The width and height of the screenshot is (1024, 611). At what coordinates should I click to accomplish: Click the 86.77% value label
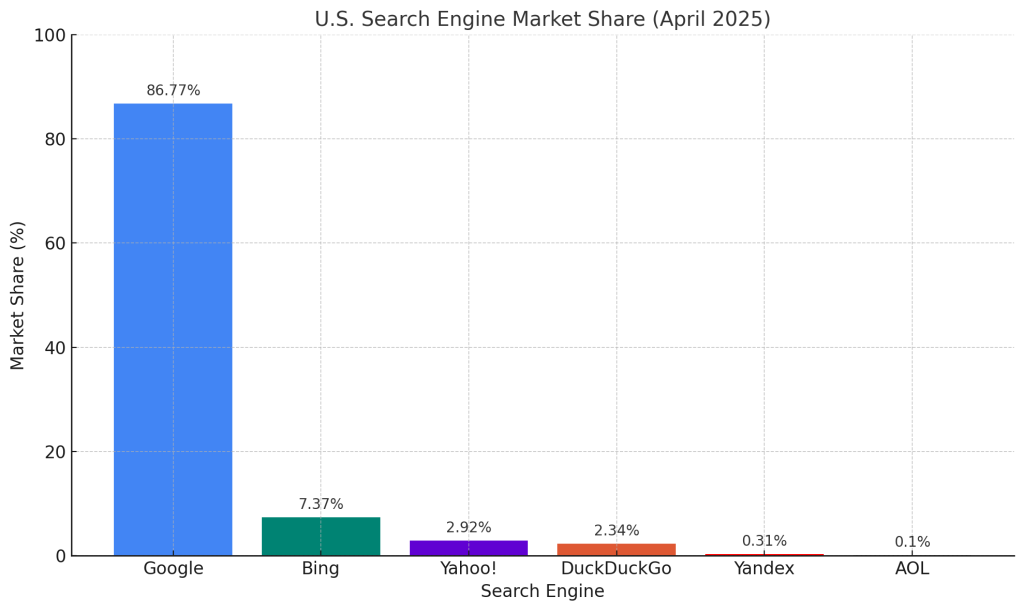pyautogui.click(x=173, y=90)
